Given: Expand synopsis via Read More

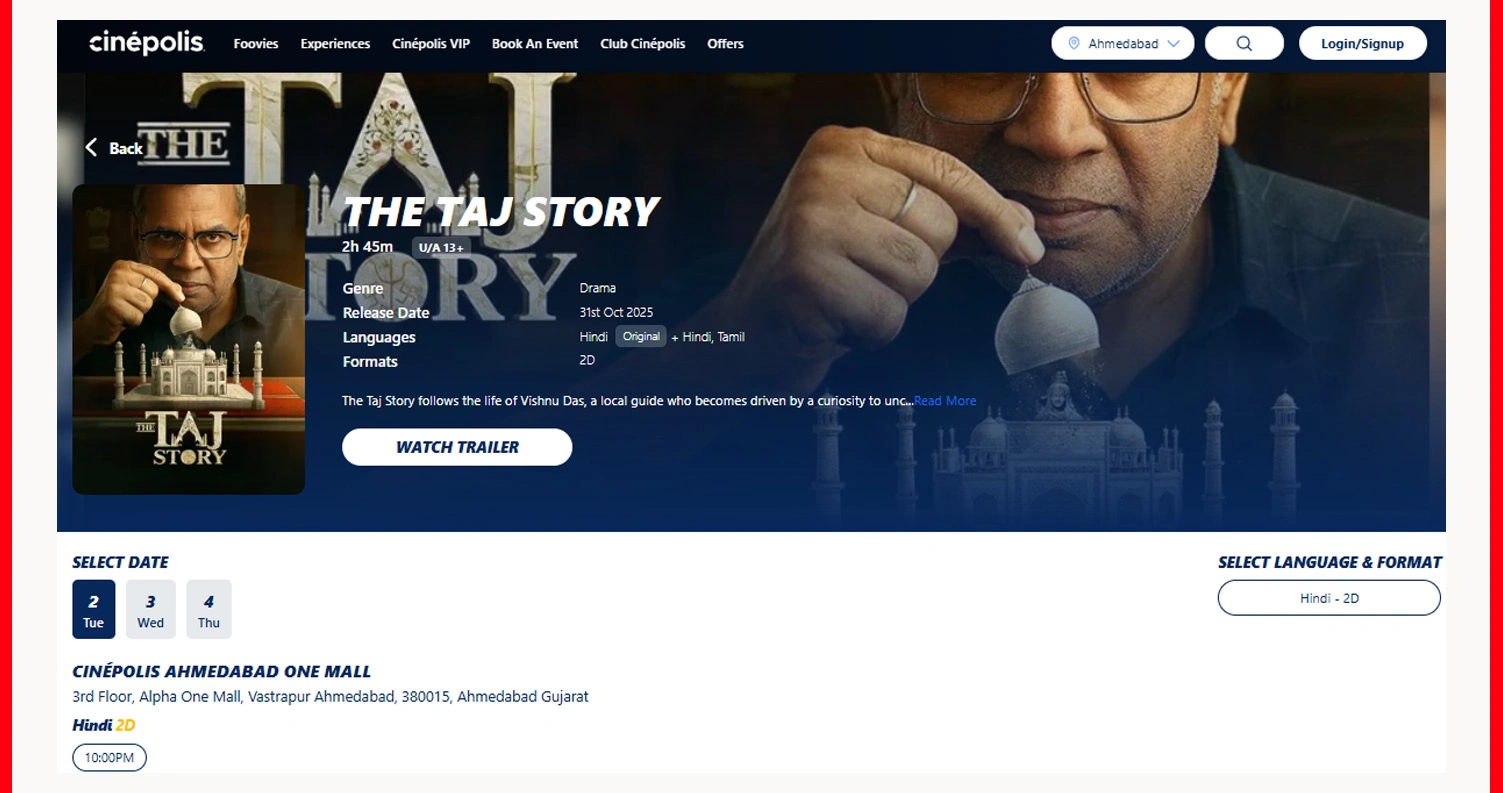Looking at the screenshot, I should pyautogui.click(x=945, y=401).
